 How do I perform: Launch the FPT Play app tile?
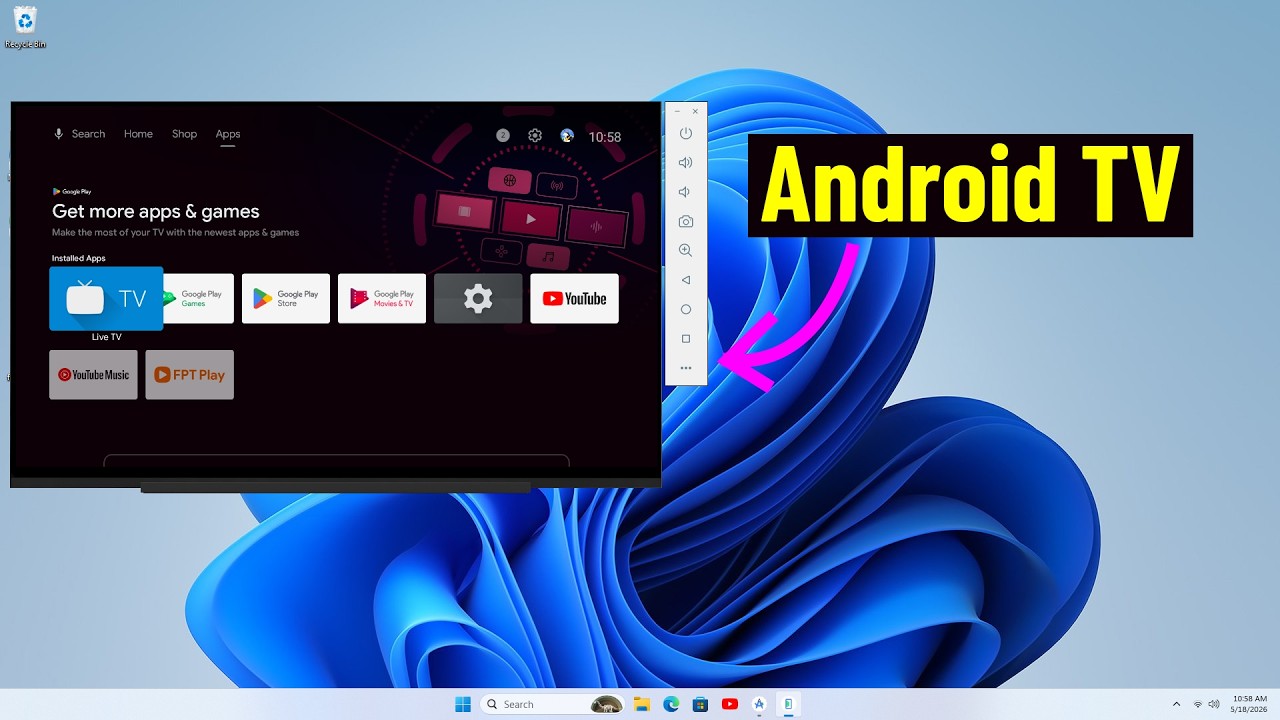(x=190, y=375)
